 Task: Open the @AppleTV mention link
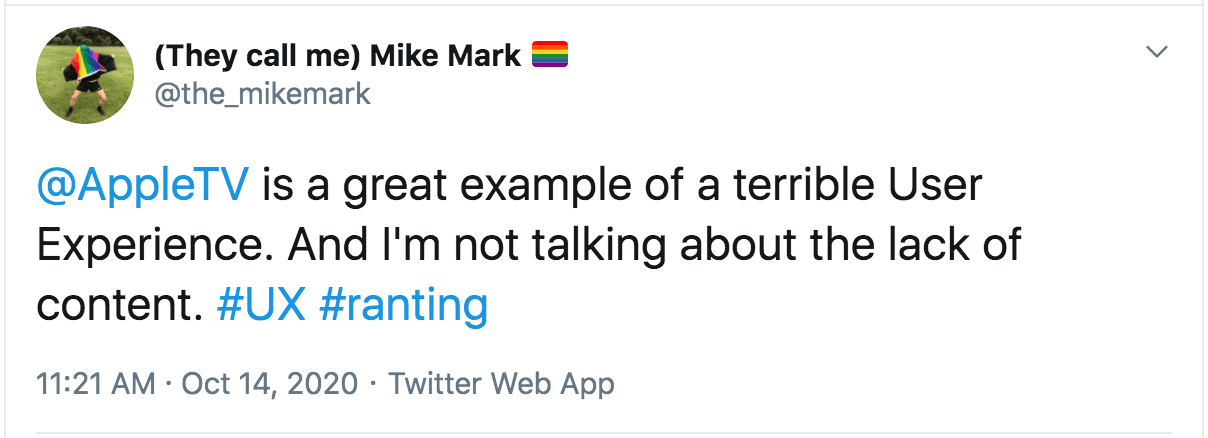click(x=140, y=186)
